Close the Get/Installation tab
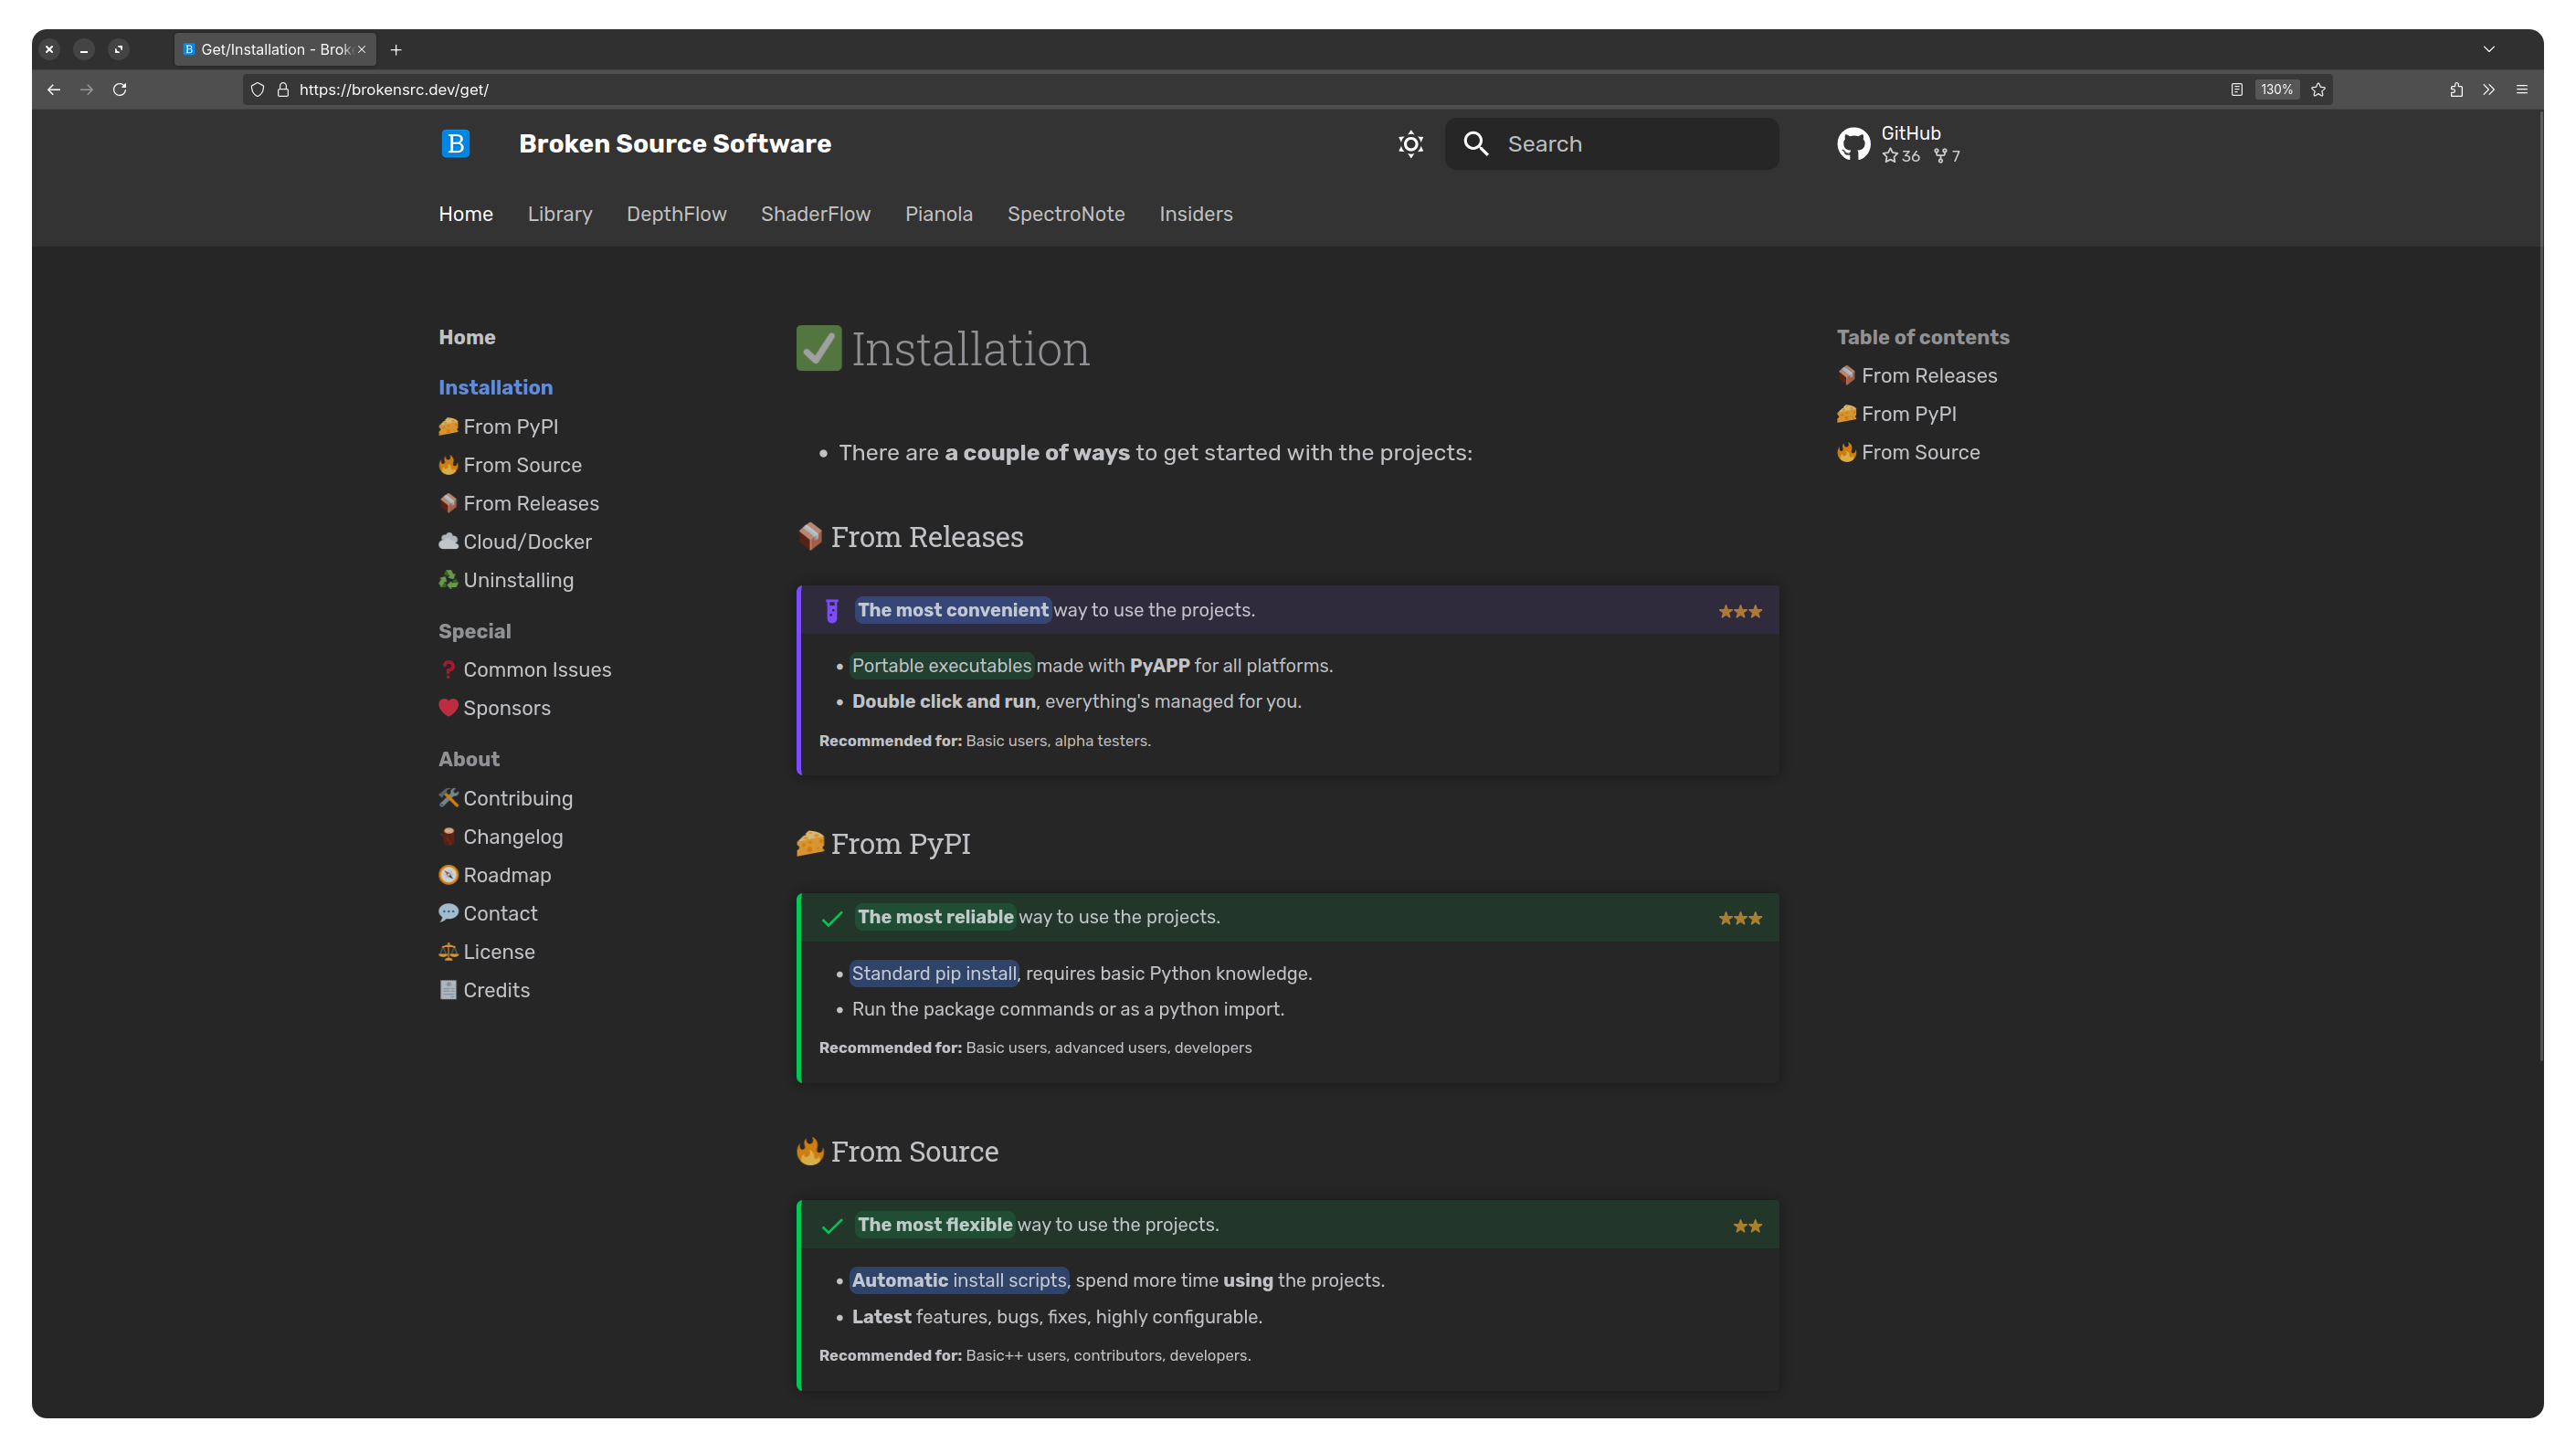 pos(362,50)
